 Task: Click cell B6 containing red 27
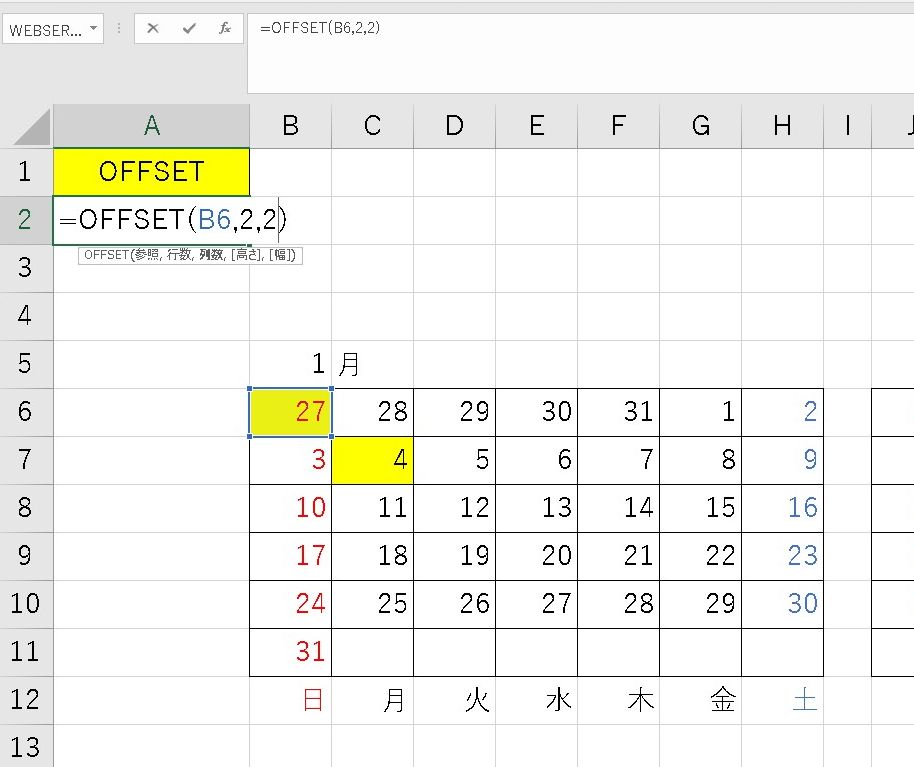coord(290,412)
